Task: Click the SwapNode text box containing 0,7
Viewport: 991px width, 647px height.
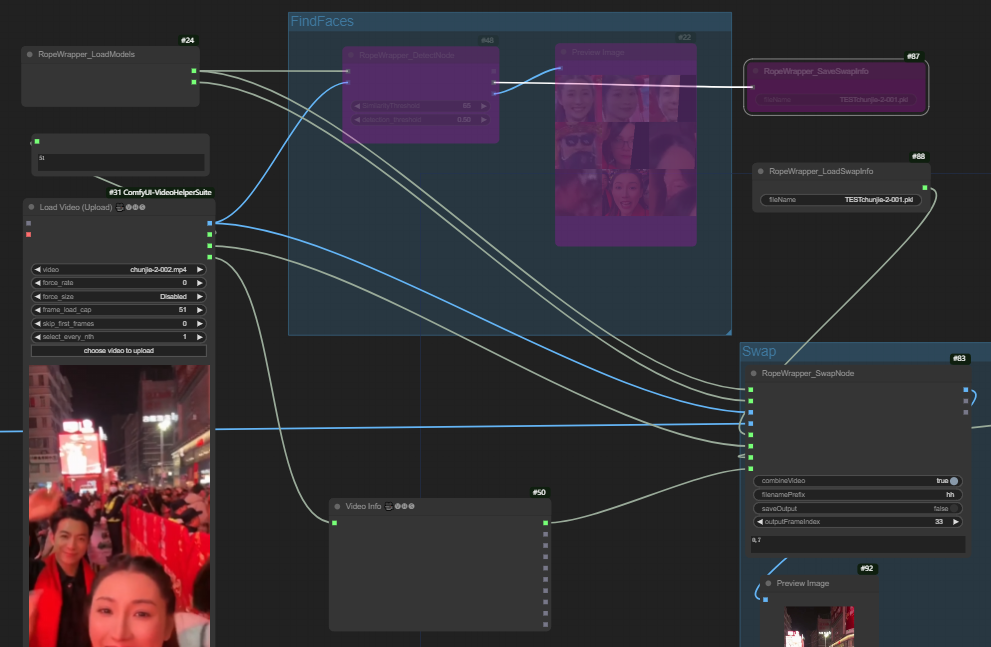Action: pyautogui.click(x=858, y=544)
